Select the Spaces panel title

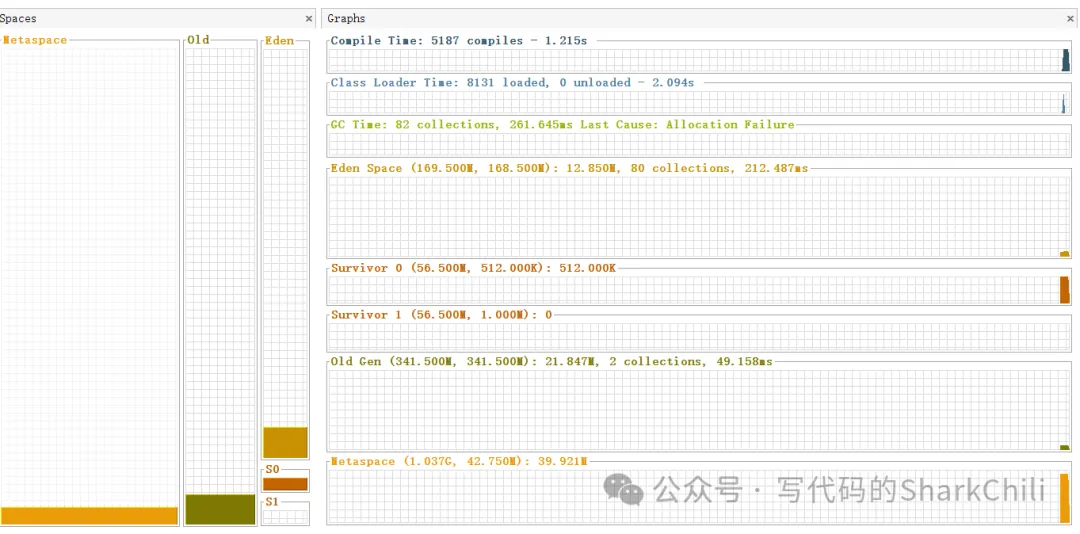click(18, 18)
